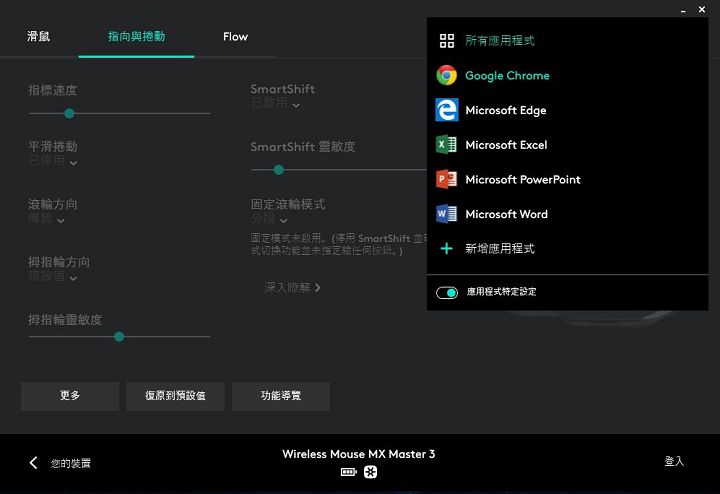Minimize the Logitech Options window
720x494 pixels.
coord(683,10)
